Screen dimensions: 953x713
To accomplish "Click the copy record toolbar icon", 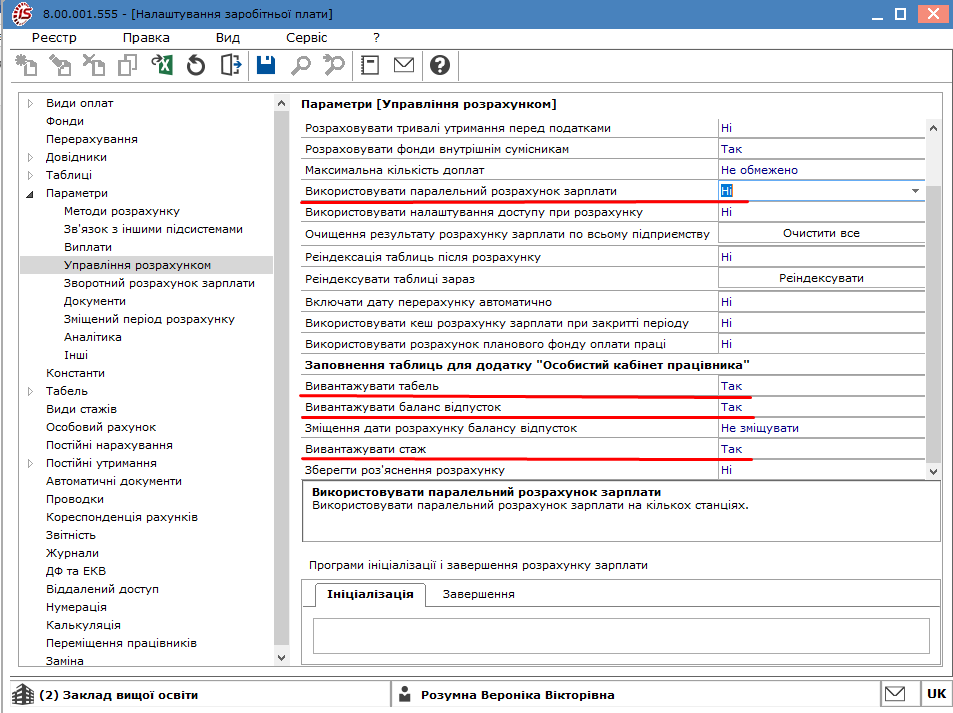I will (x=128, y=65).
